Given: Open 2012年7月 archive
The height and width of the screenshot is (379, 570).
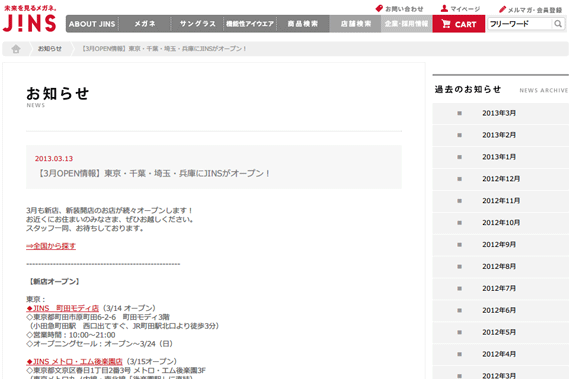Looking at the screenshot, I should [500, 289].
